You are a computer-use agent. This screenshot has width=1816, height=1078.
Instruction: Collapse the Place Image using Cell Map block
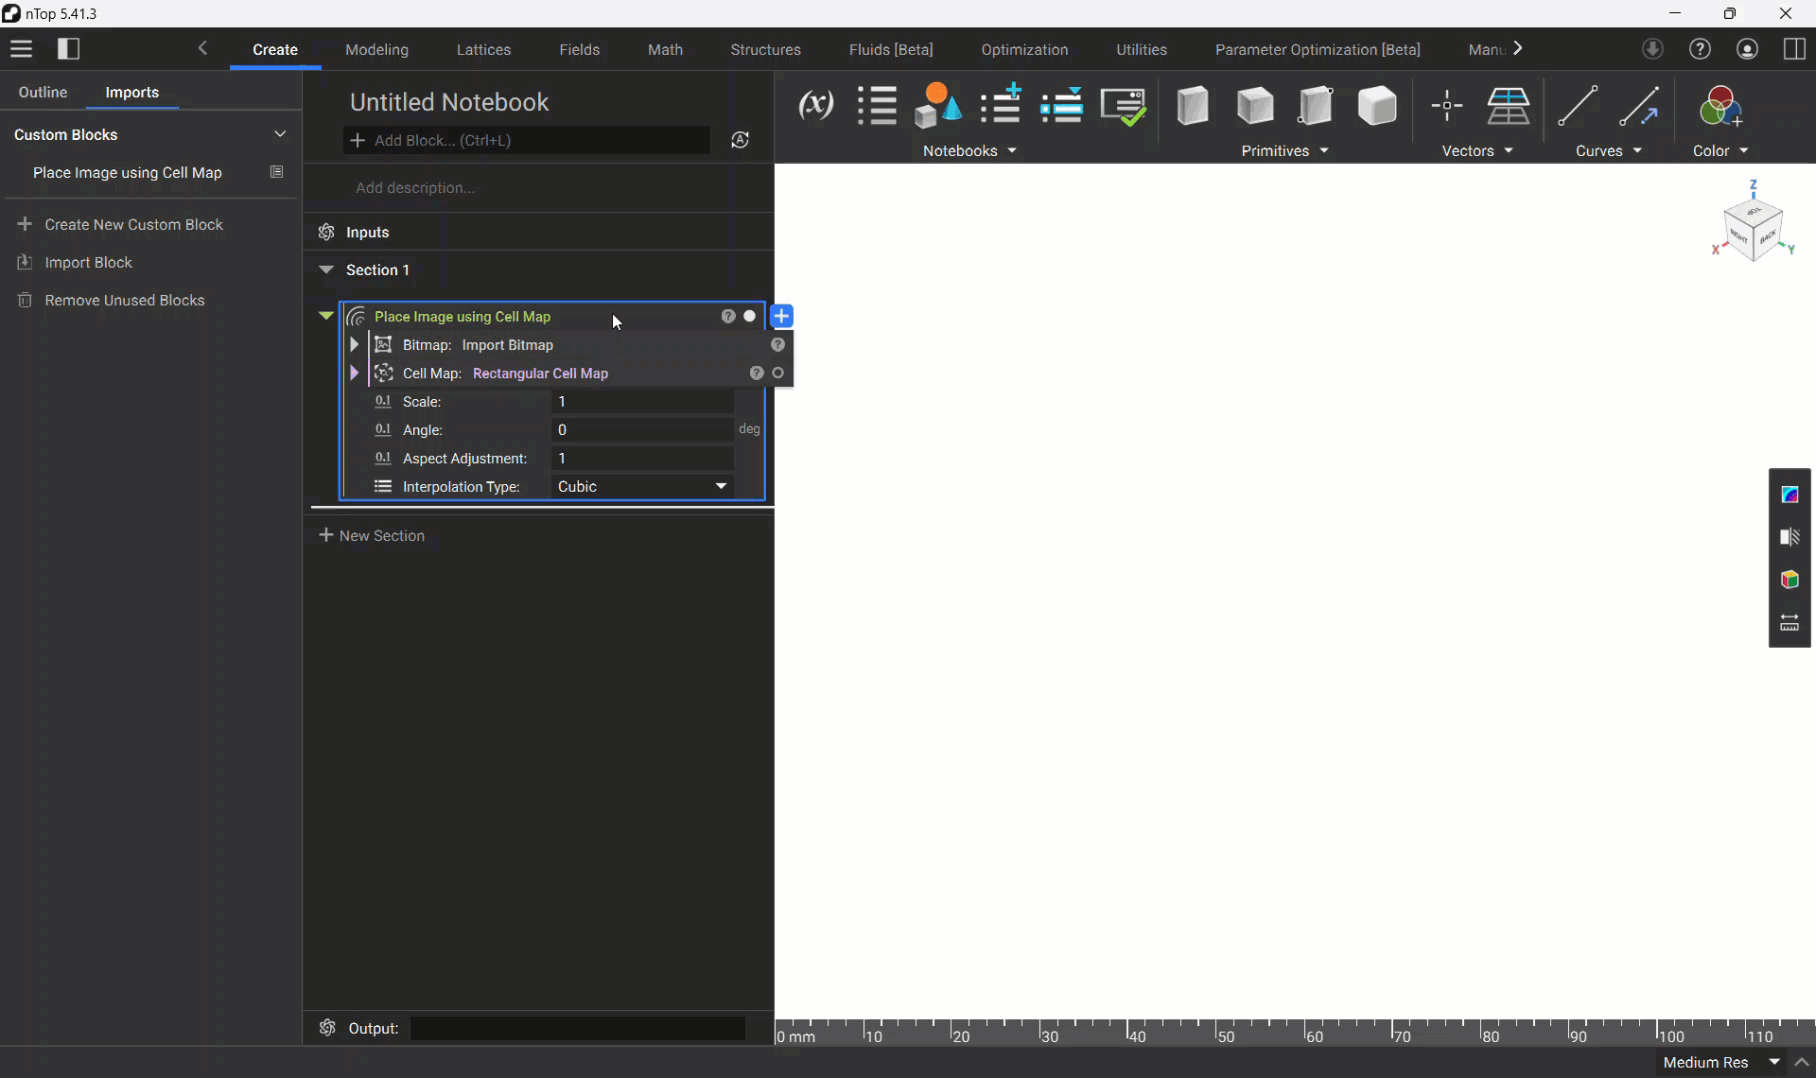point(326,315)
